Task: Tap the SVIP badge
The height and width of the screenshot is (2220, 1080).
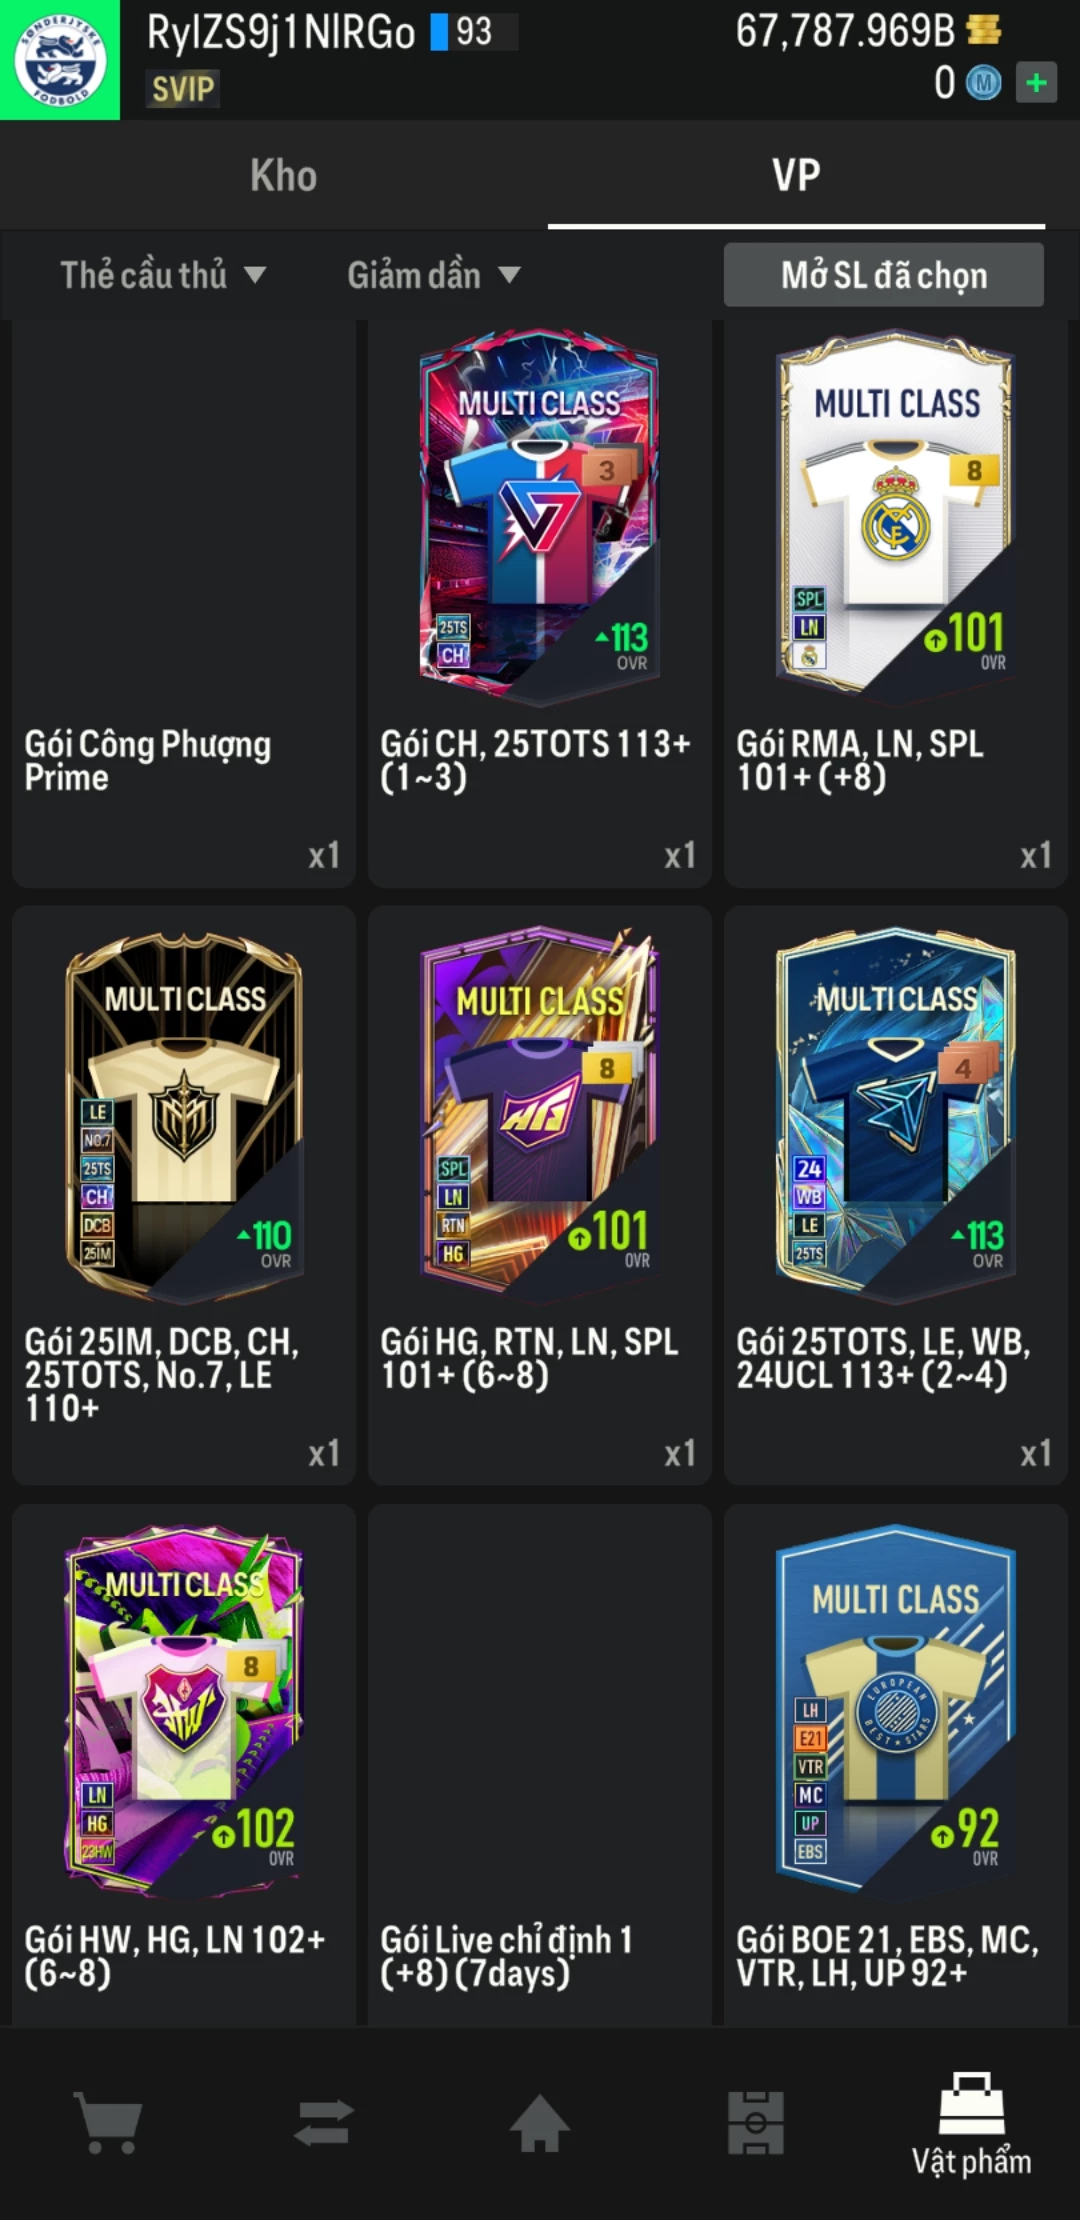Action: coord(183,89)
